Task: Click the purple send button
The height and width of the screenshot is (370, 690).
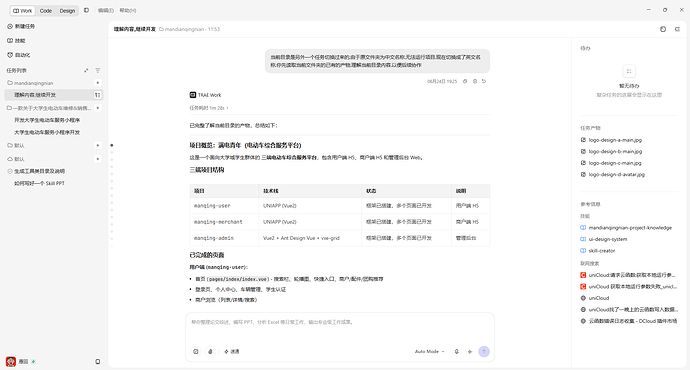Action: click(x=484, y=352)
